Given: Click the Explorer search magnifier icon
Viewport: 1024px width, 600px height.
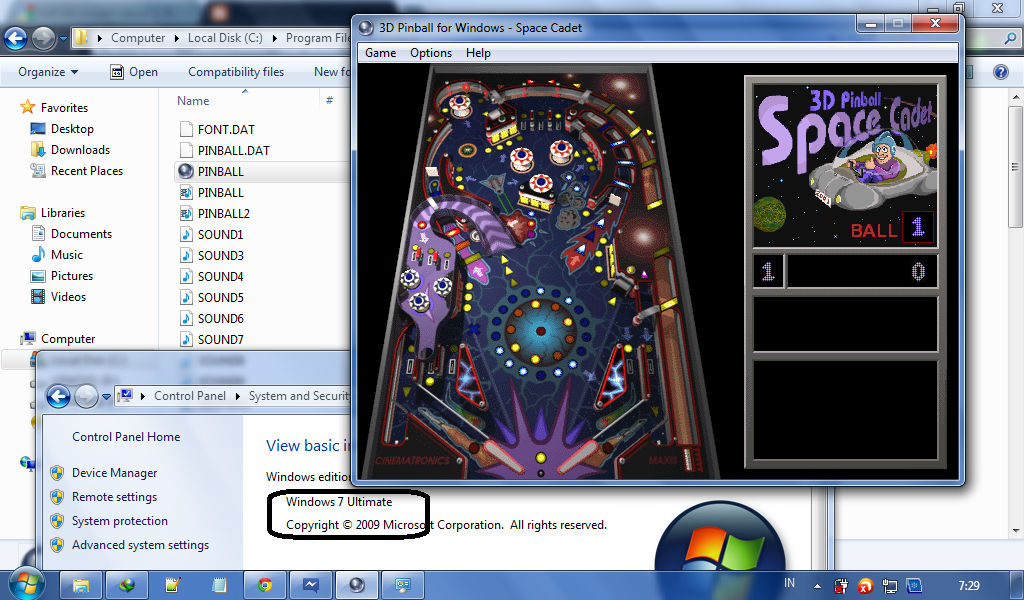Looking at the screenshot, I should tap(1010, 39).
